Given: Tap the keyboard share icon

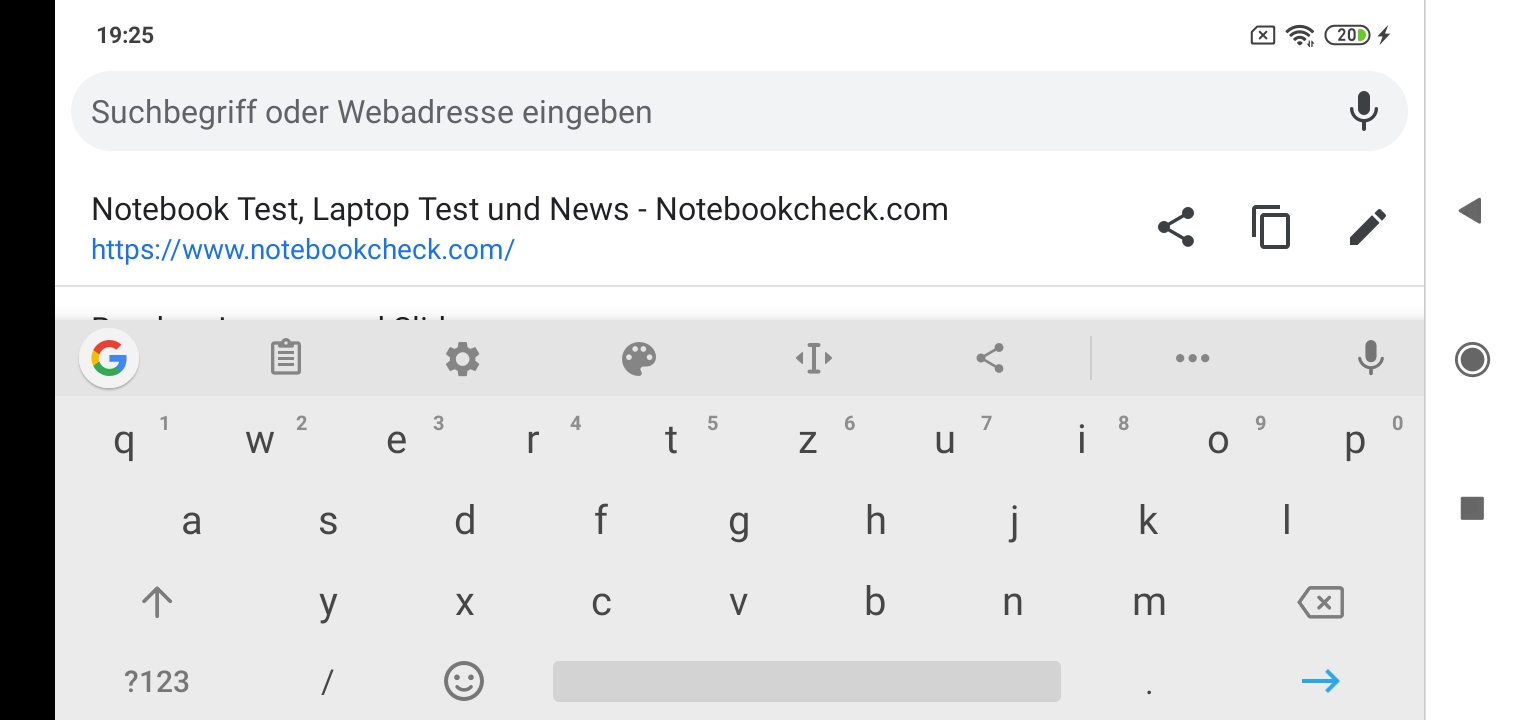Looking at the screenshot, I should point(990,358).
